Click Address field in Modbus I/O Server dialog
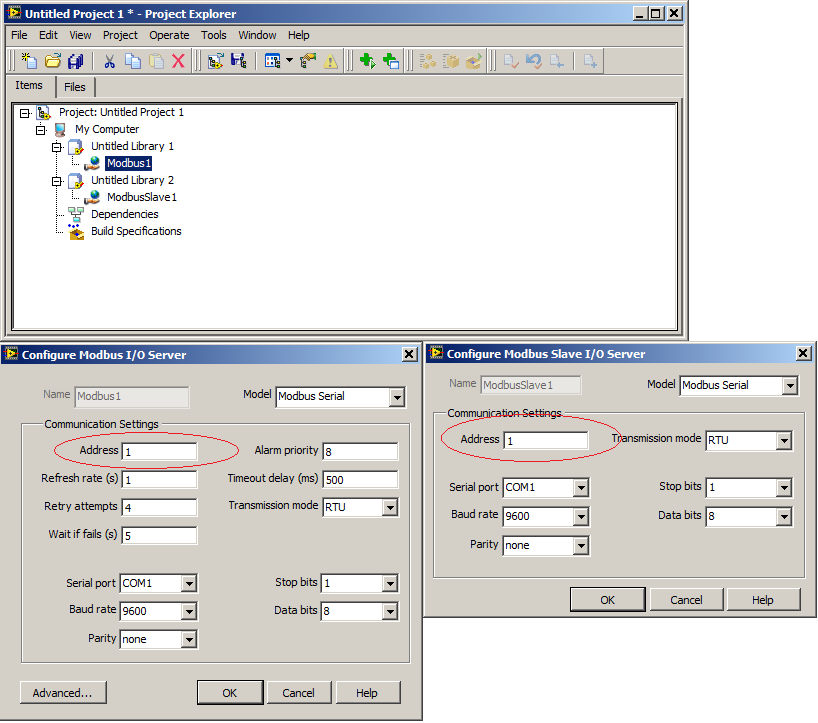The width and height of the screenshot is (818, 723). (160, 451)
